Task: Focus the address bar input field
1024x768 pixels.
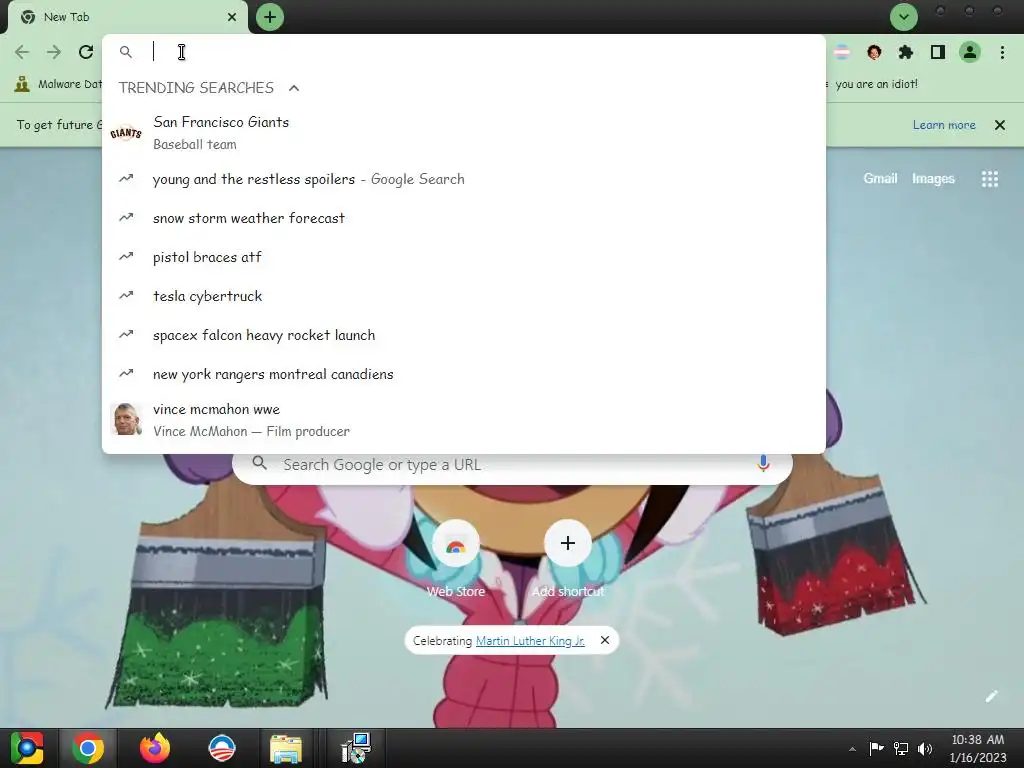Action: (x=483, y=52)
